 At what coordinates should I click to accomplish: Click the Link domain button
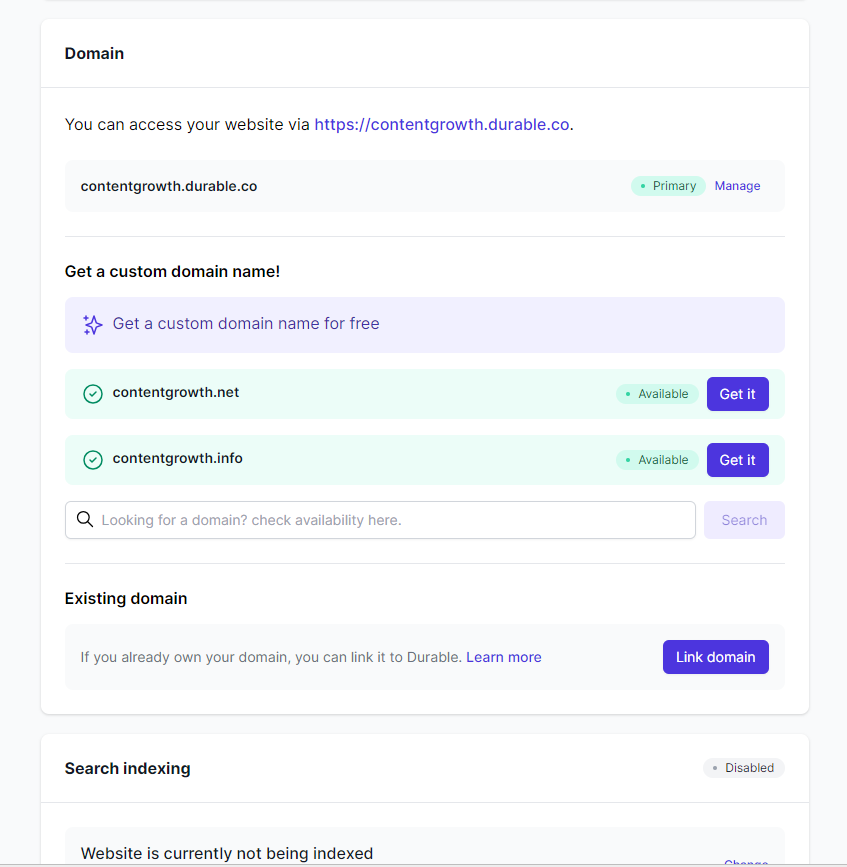(x=715, y=657)
